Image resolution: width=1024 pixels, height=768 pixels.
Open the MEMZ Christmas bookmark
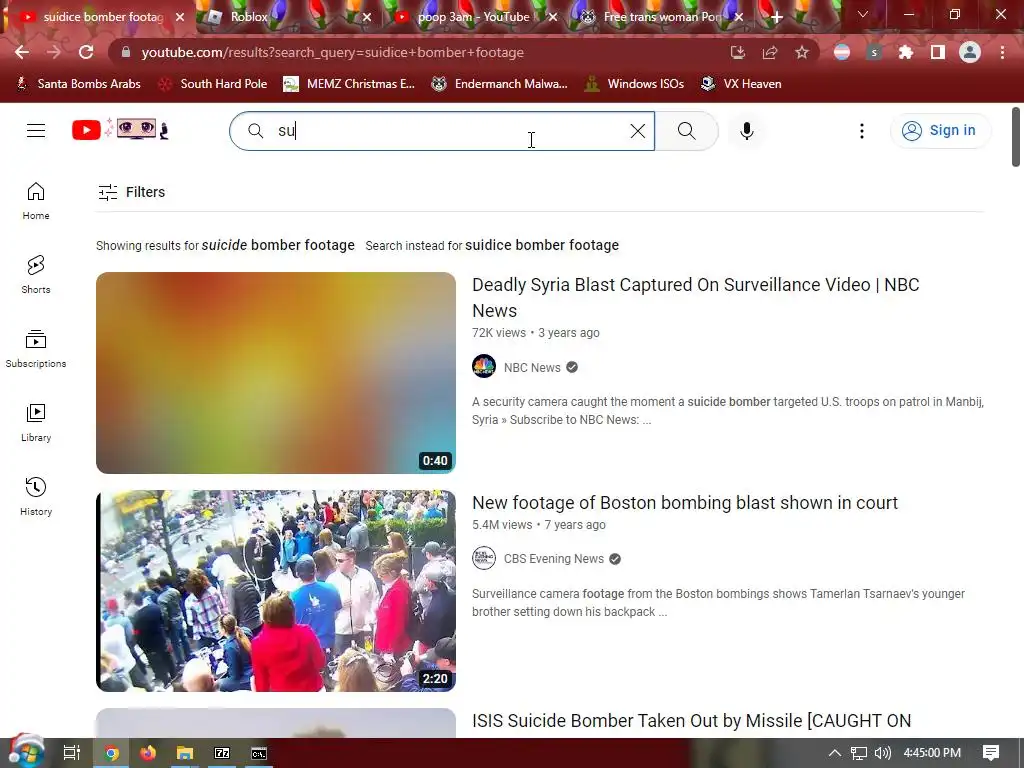tap(349, 84)
